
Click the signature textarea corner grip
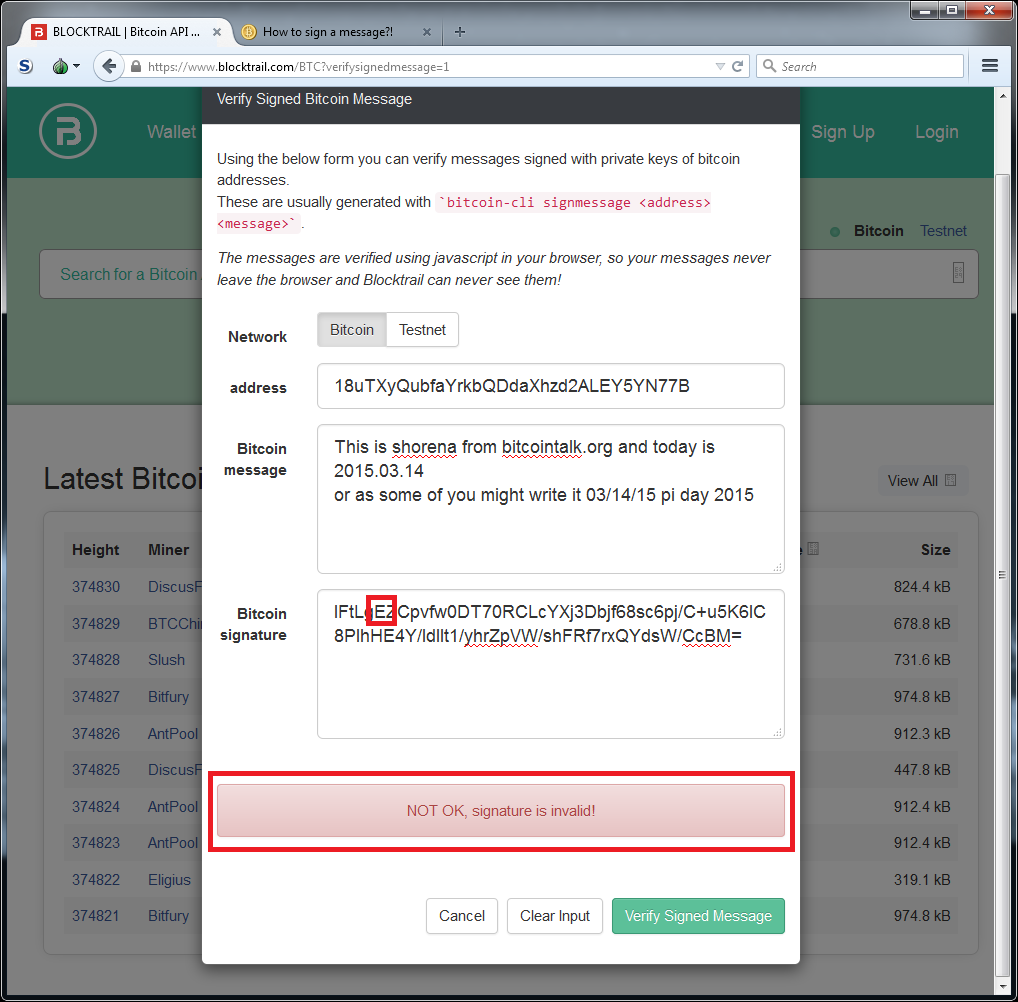778,732
